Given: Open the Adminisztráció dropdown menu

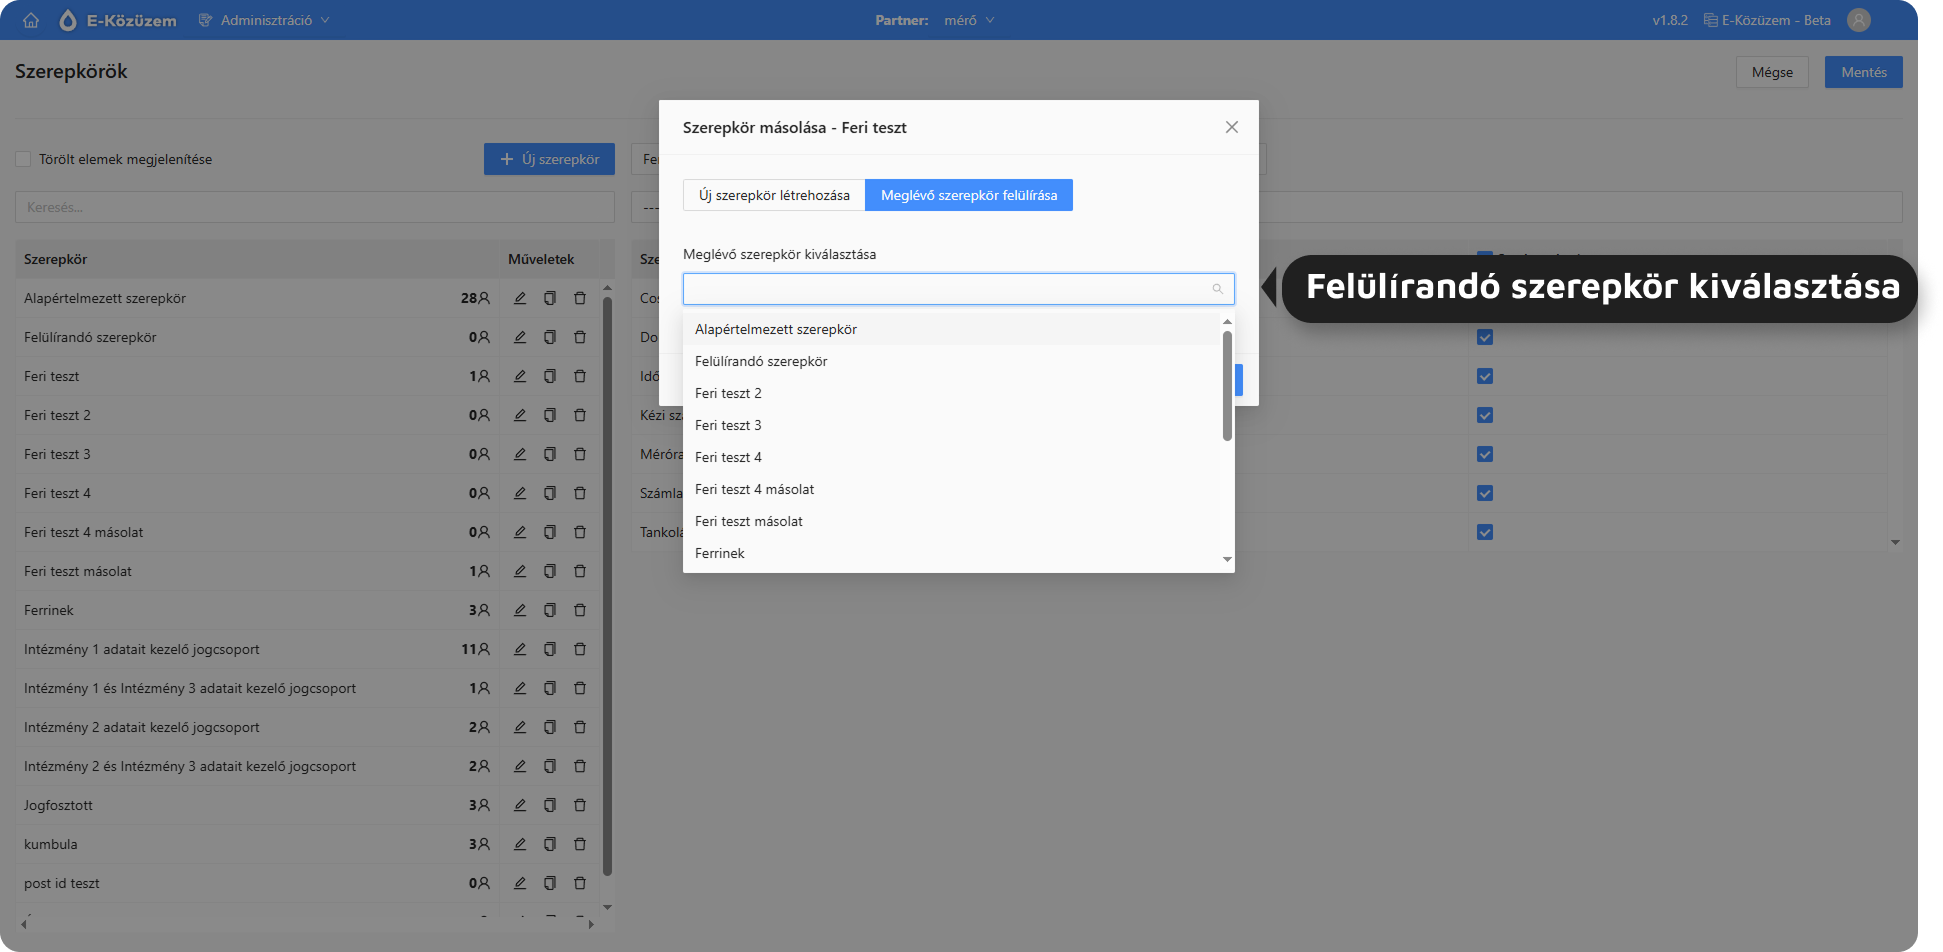Looking at the screenshot, I should [x=265, y=20].
